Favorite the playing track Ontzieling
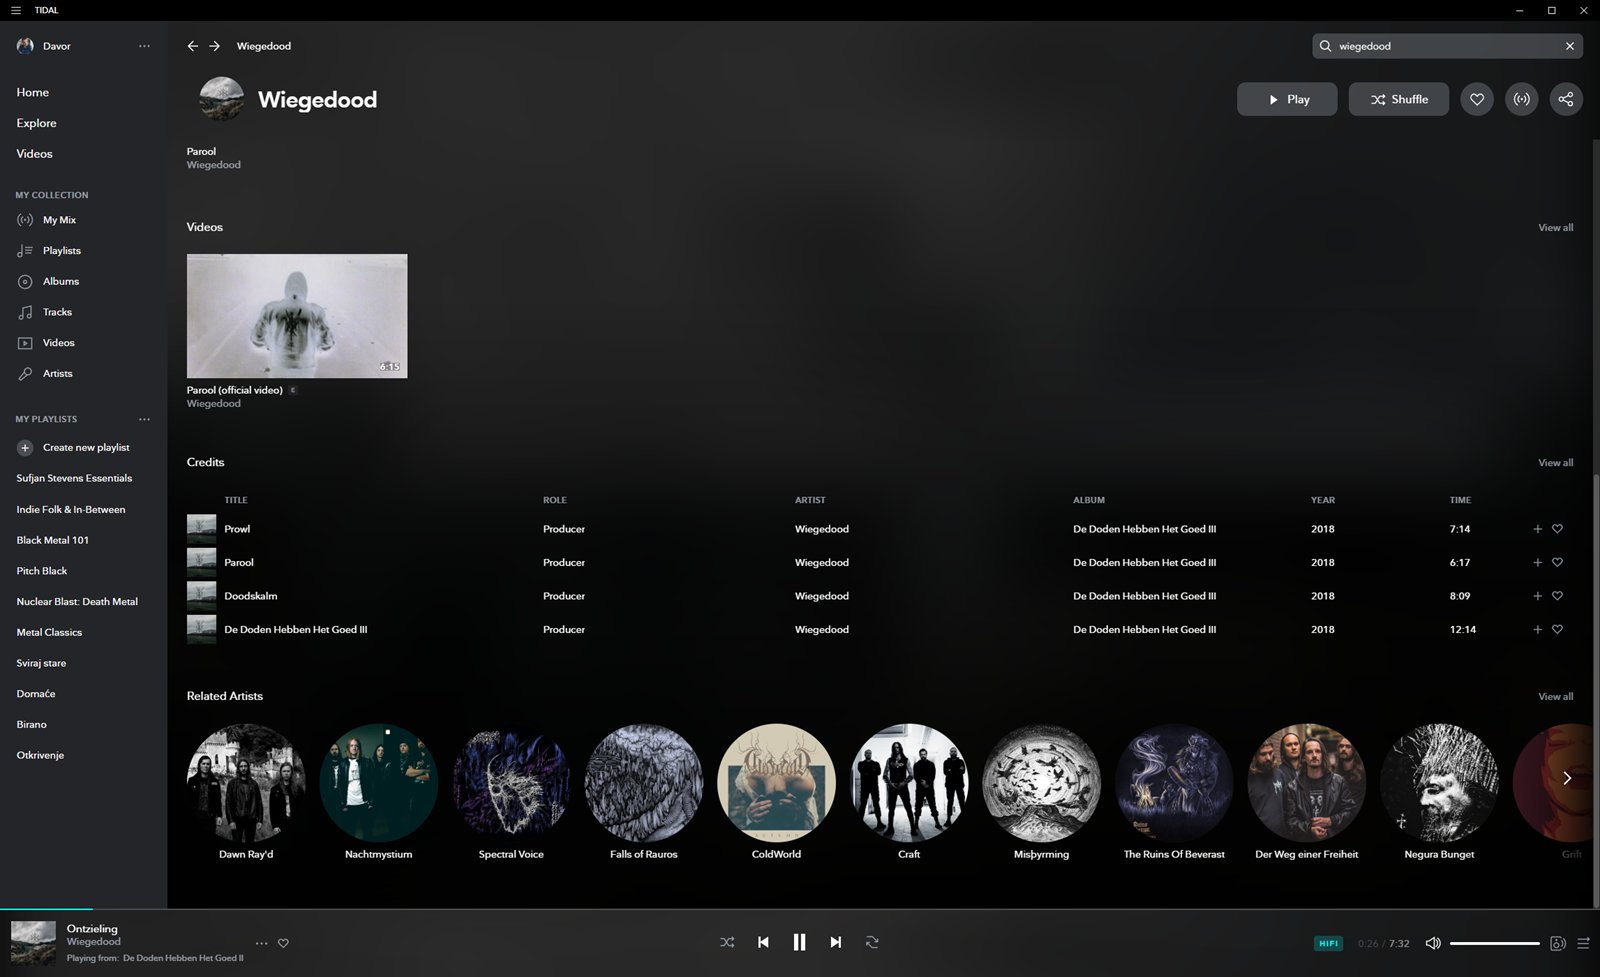The image size is (1600, 977). (283, 943)
